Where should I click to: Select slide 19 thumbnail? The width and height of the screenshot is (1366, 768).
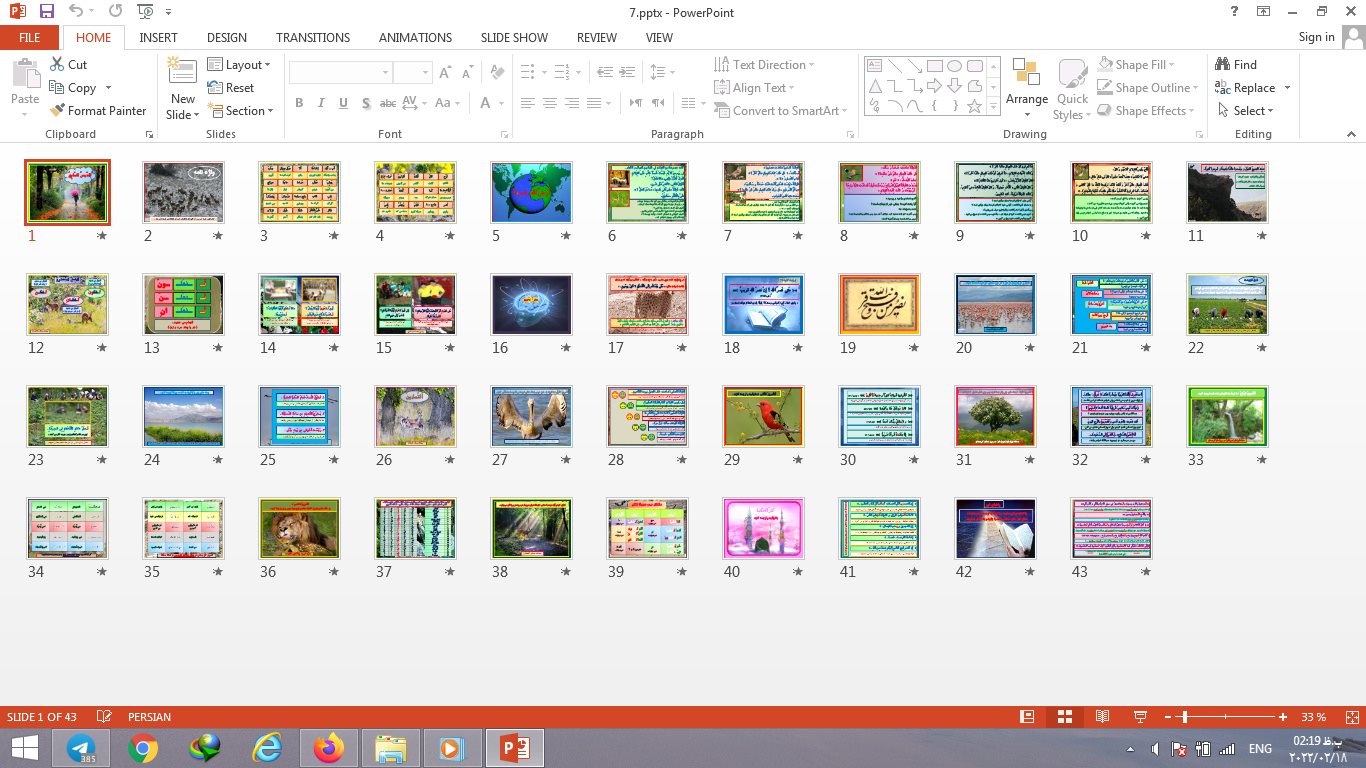point(879,305)
